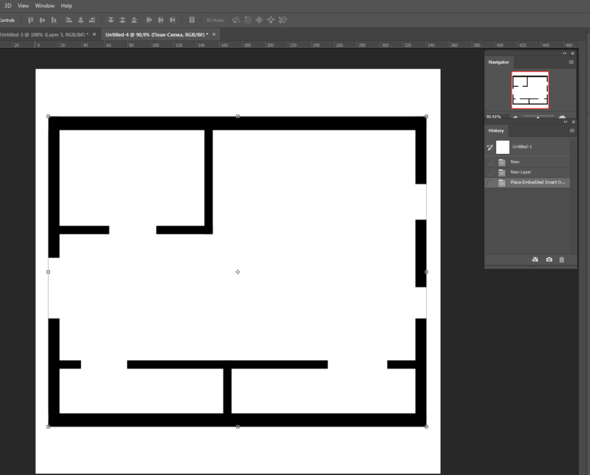Switch to the Untitled-3 document tab
The image size is (590, 475).
tap(44, 35)
